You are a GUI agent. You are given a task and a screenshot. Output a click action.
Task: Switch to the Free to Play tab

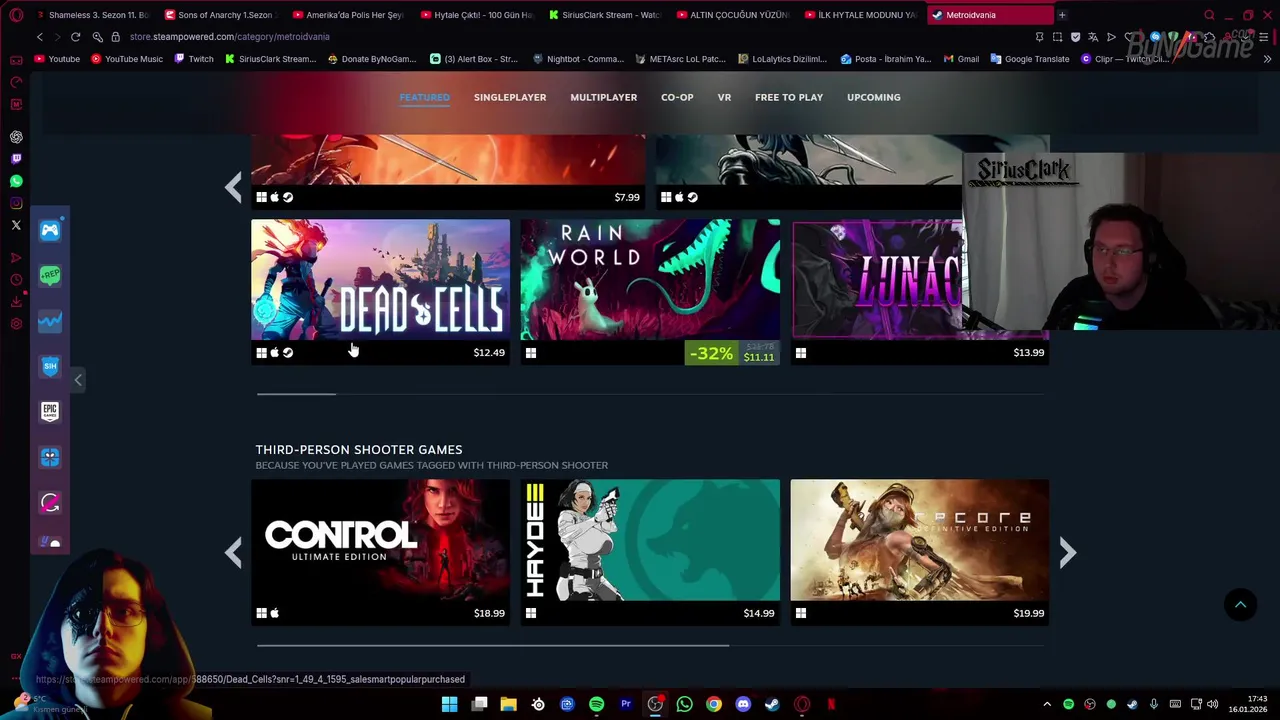point(789,97)
